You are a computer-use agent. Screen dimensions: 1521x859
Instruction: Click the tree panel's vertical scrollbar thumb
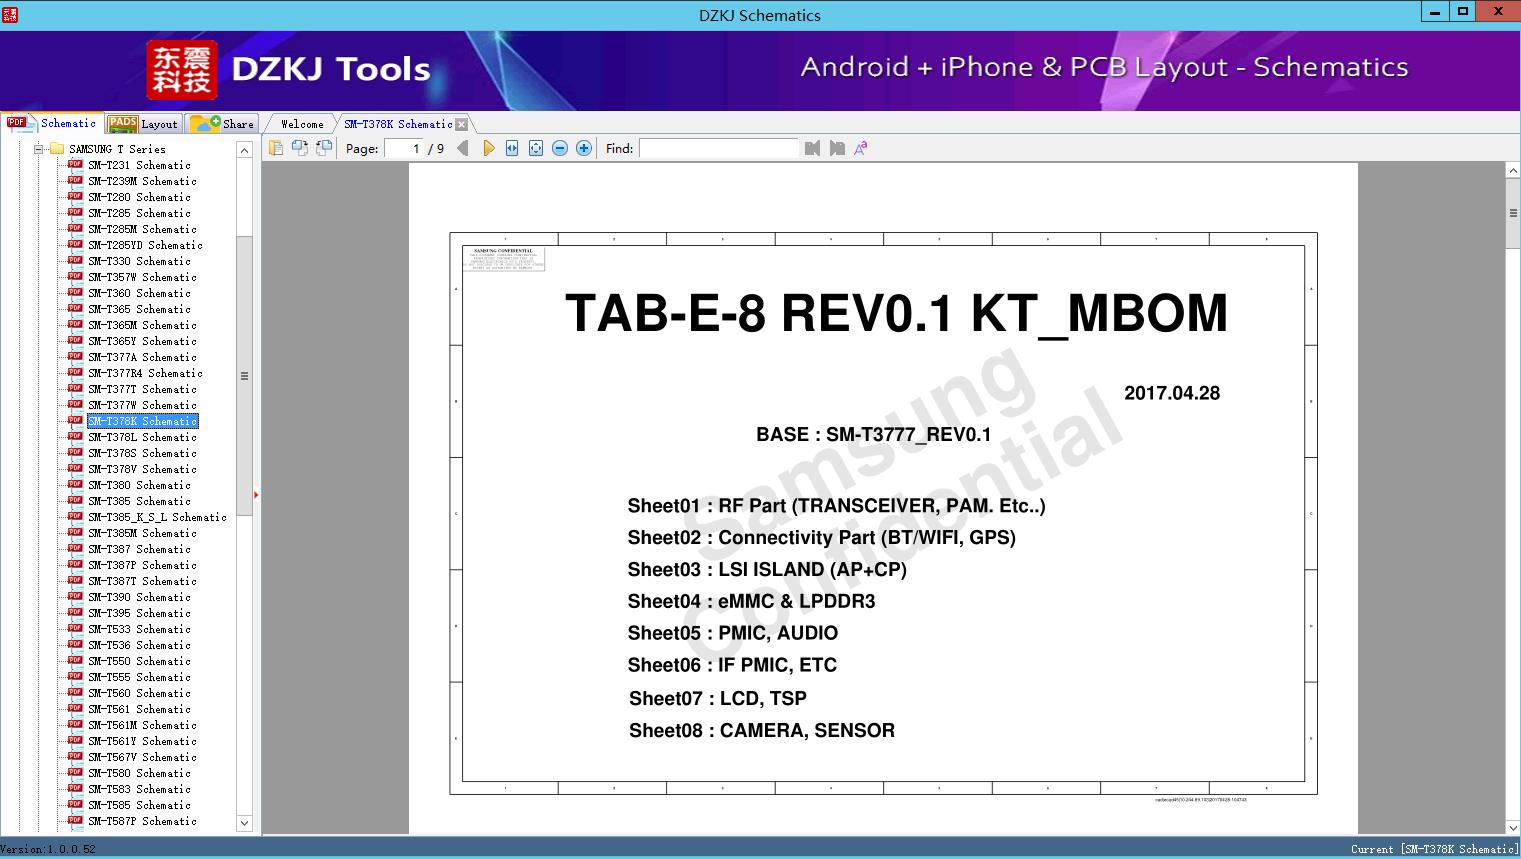[x=244, y=376]
